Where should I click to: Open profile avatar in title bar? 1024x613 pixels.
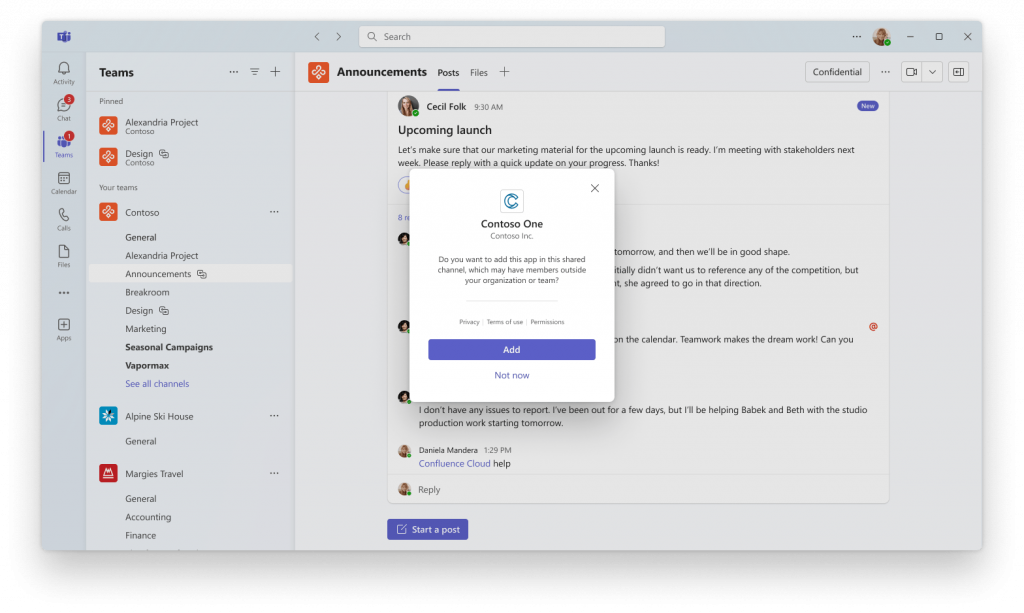coord(882,37)
